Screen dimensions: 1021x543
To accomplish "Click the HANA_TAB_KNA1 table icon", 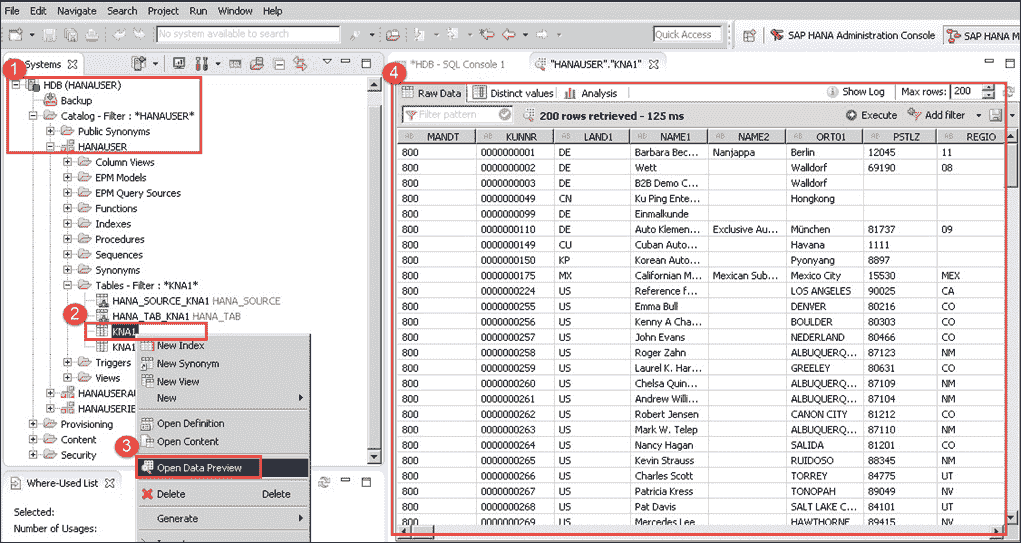I will click(x=103, y=316).
